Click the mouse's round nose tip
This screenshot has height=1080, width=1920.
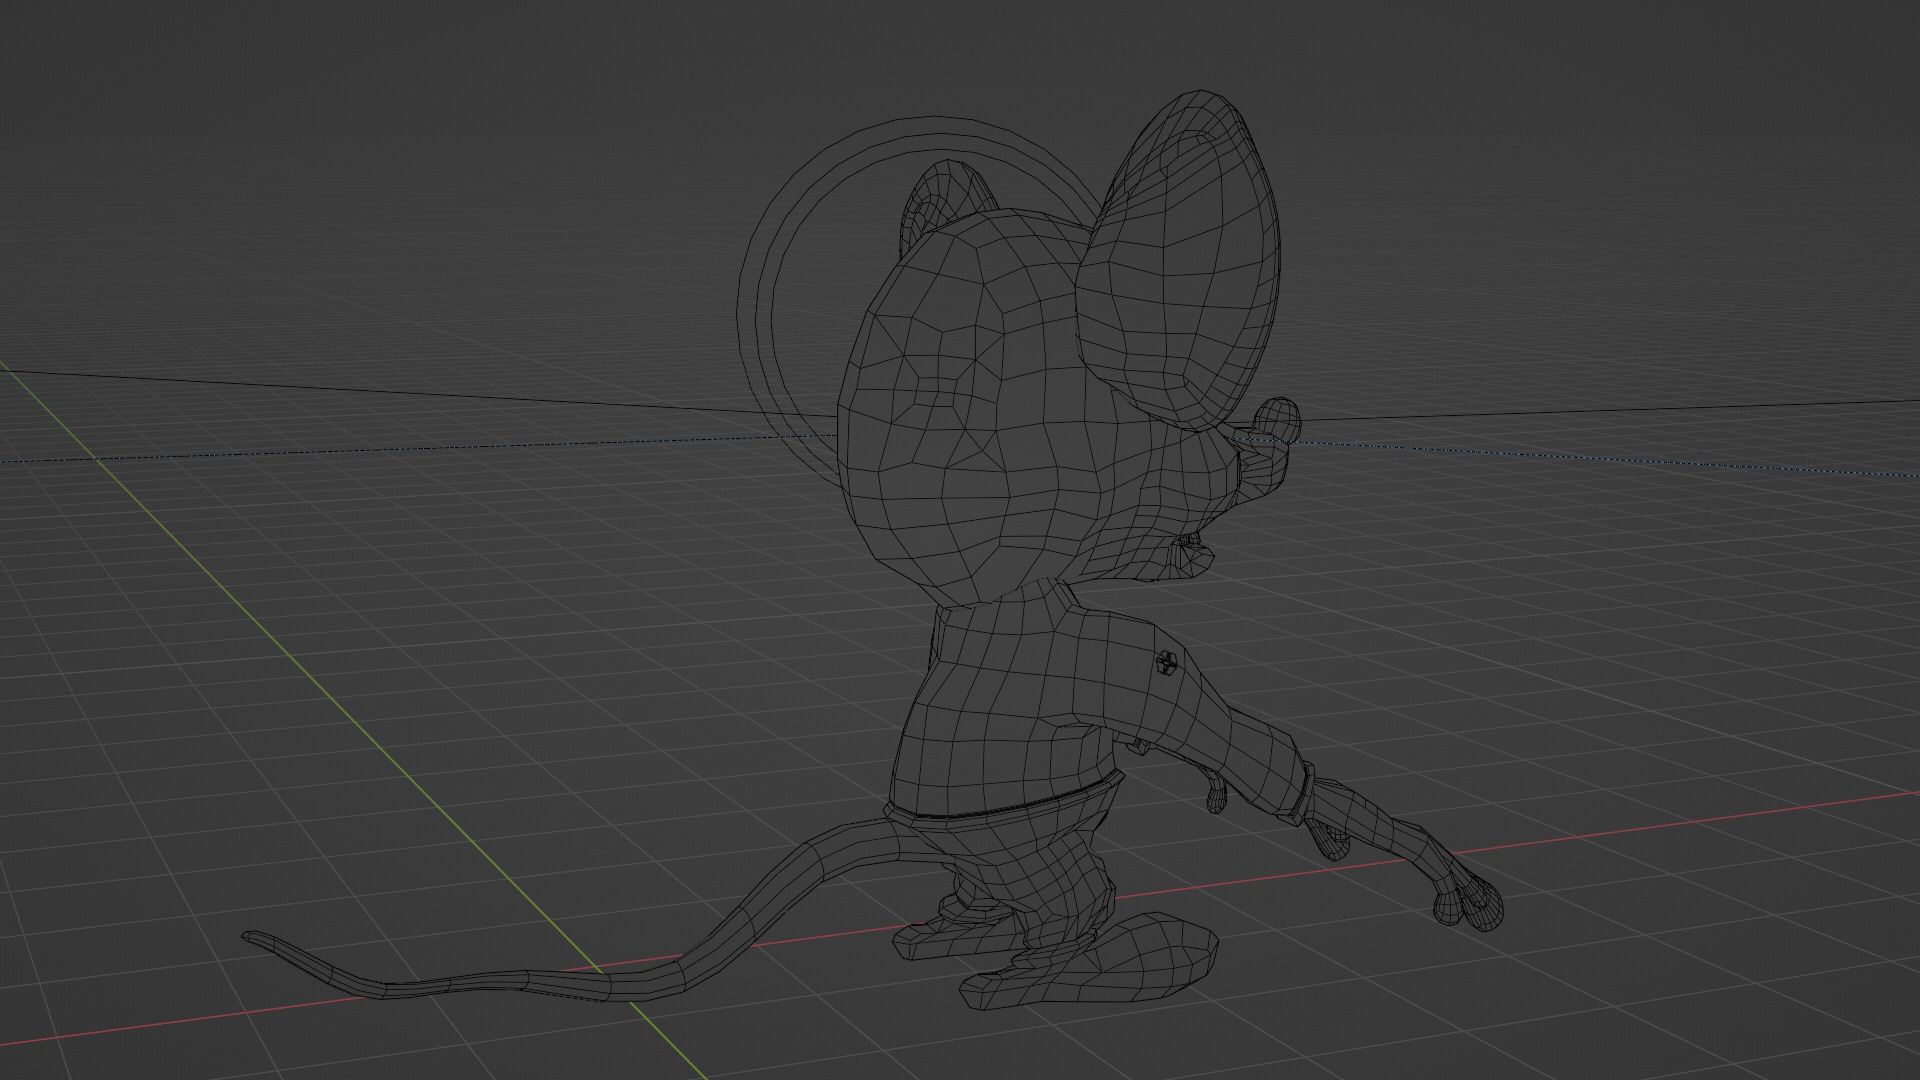click(x=1279, y=419)
